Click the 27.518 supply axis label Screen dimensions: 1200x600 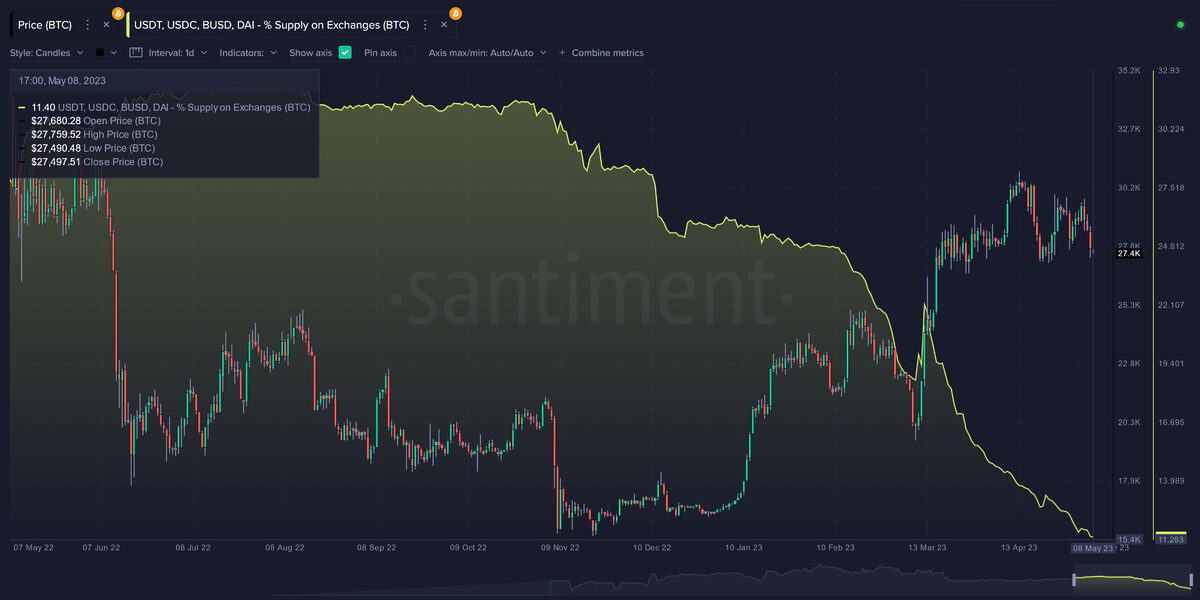click(x=1171, y=188)
